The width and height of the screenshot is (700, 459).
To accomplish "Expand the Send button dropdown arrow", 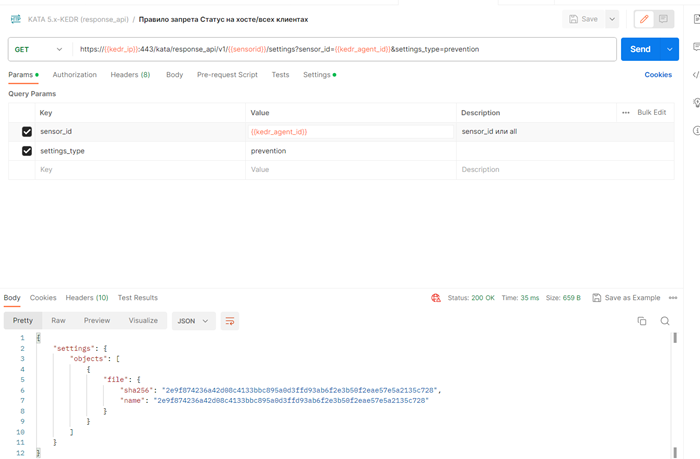I will coord(669,49).
